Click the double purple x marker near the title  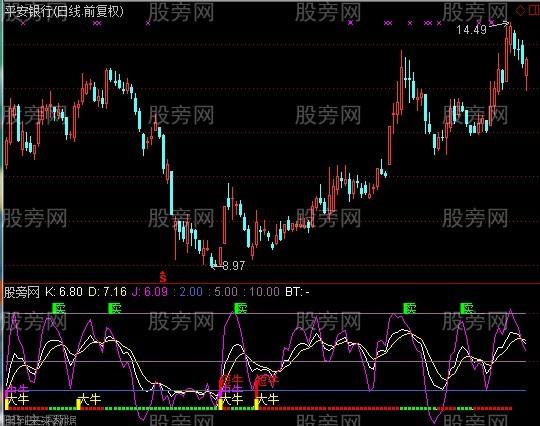(x=97, y=23)
